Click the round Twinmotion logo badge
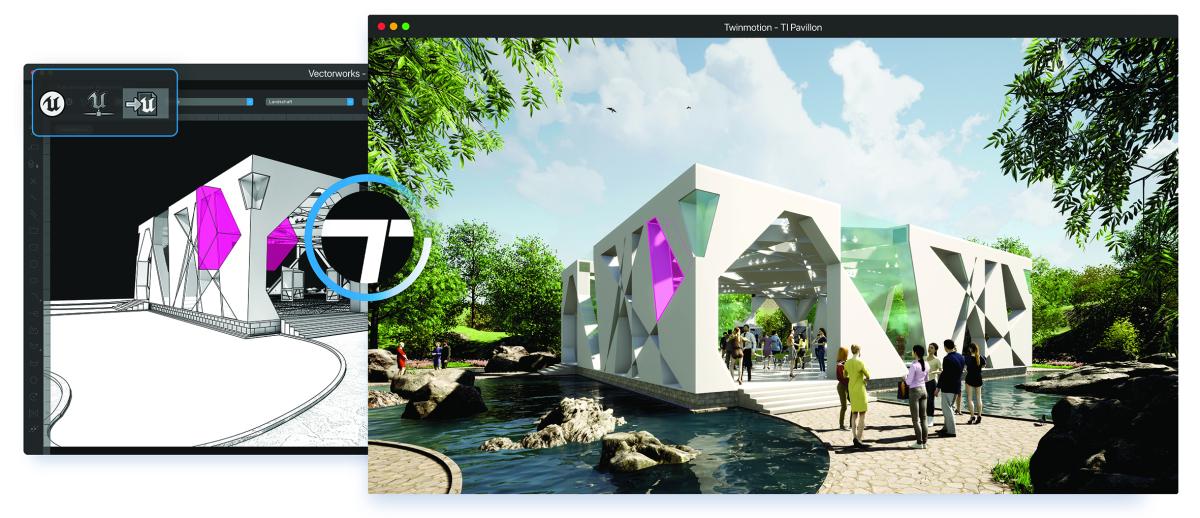 [x=369, y=238]
